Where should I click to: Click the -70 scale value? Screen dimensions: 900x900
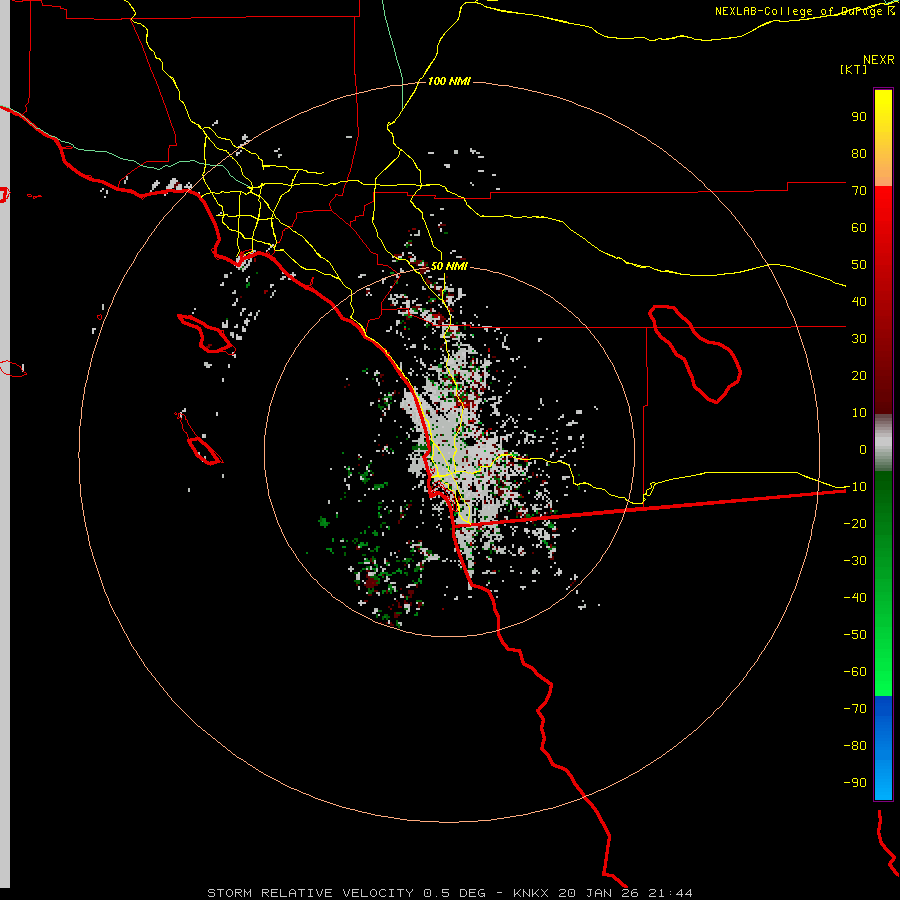click(855, 708)
